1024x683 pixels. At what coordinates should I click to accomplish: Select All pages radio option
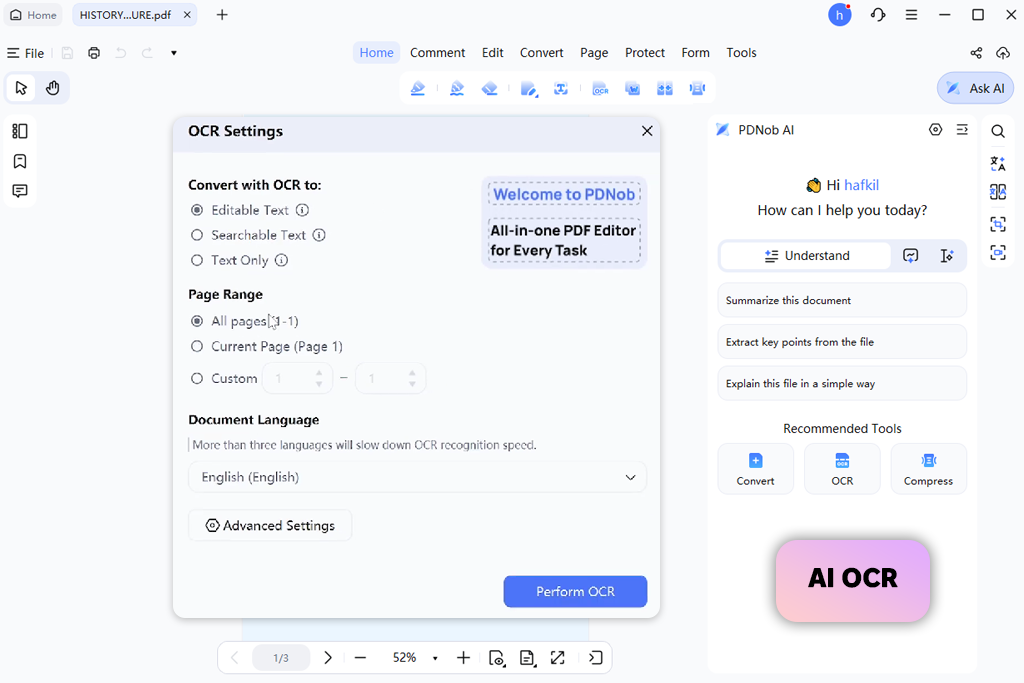coord(197,321)
